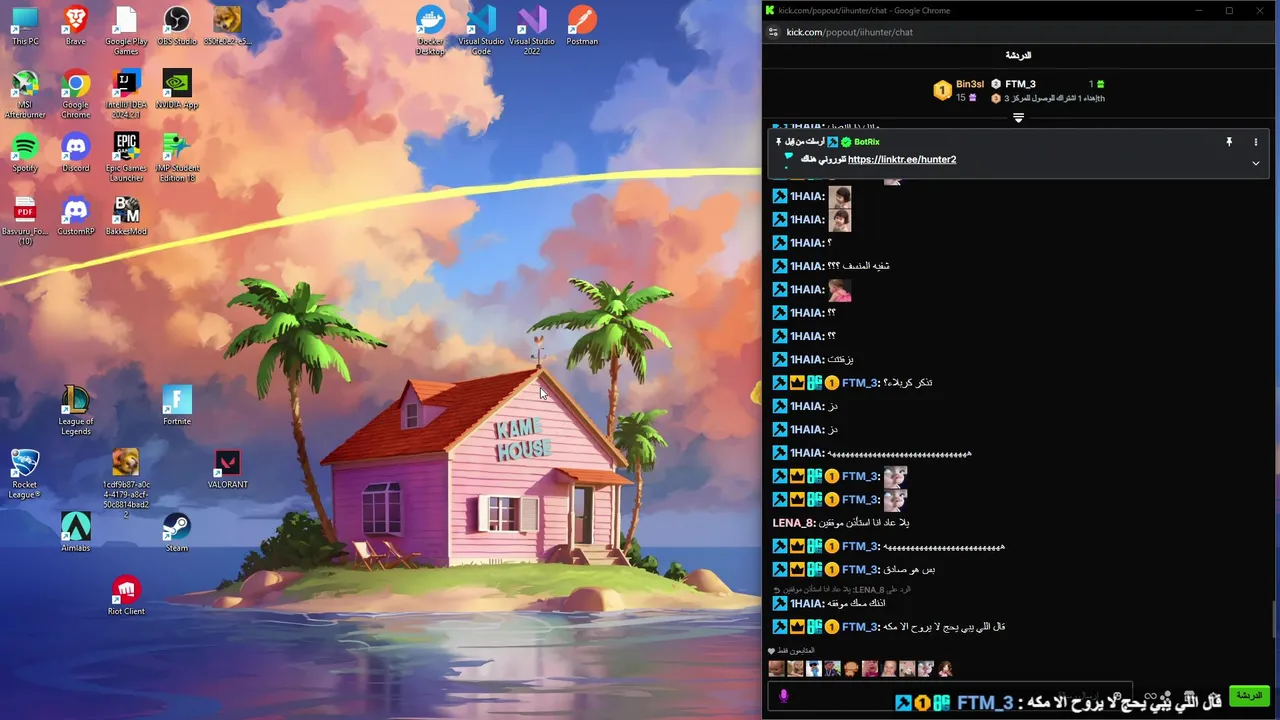
Task: Click 1HAIA beside the شفيه المنصف message
Action: point(807,266)
